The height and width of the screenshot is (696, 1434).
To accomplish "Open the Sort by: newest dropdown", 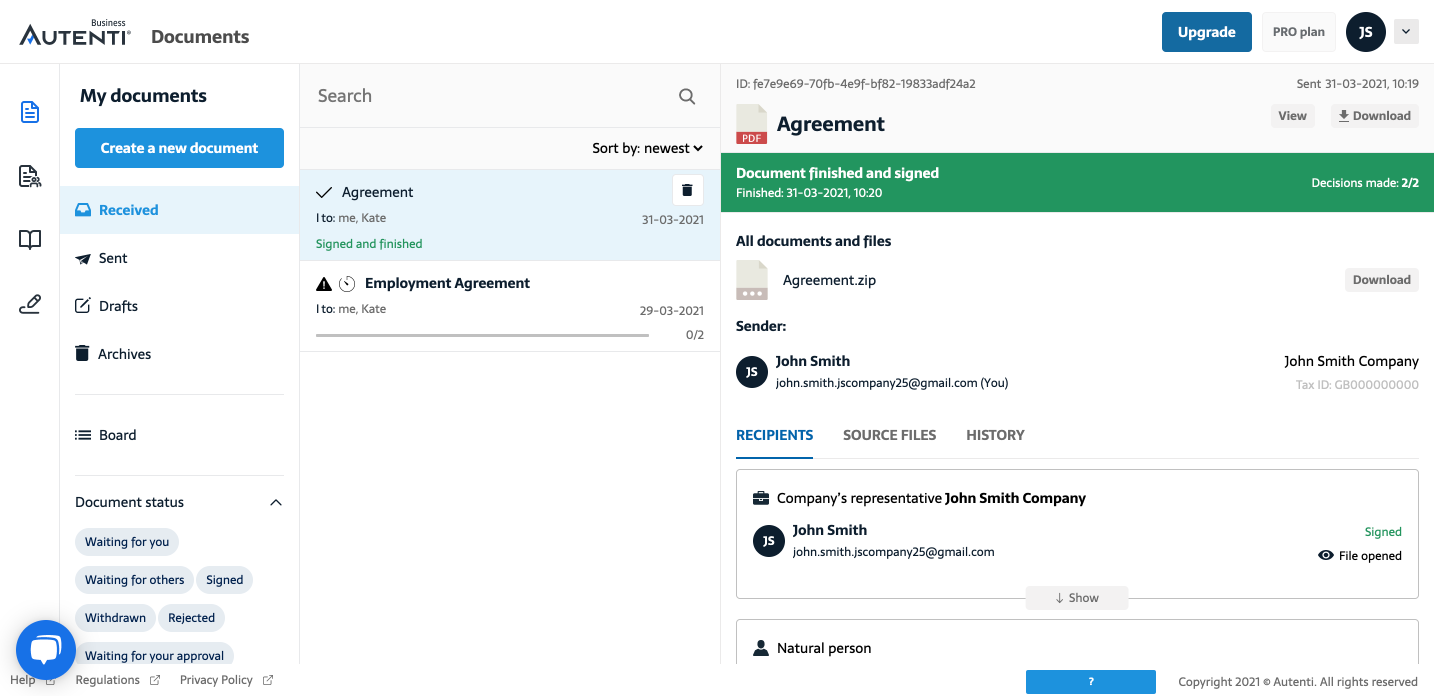I will coord(647,148).
